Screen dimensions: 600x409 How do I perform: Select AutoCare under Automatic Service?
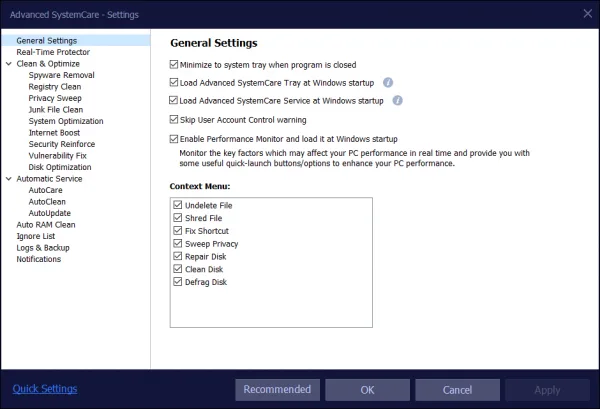click(46, 190)
